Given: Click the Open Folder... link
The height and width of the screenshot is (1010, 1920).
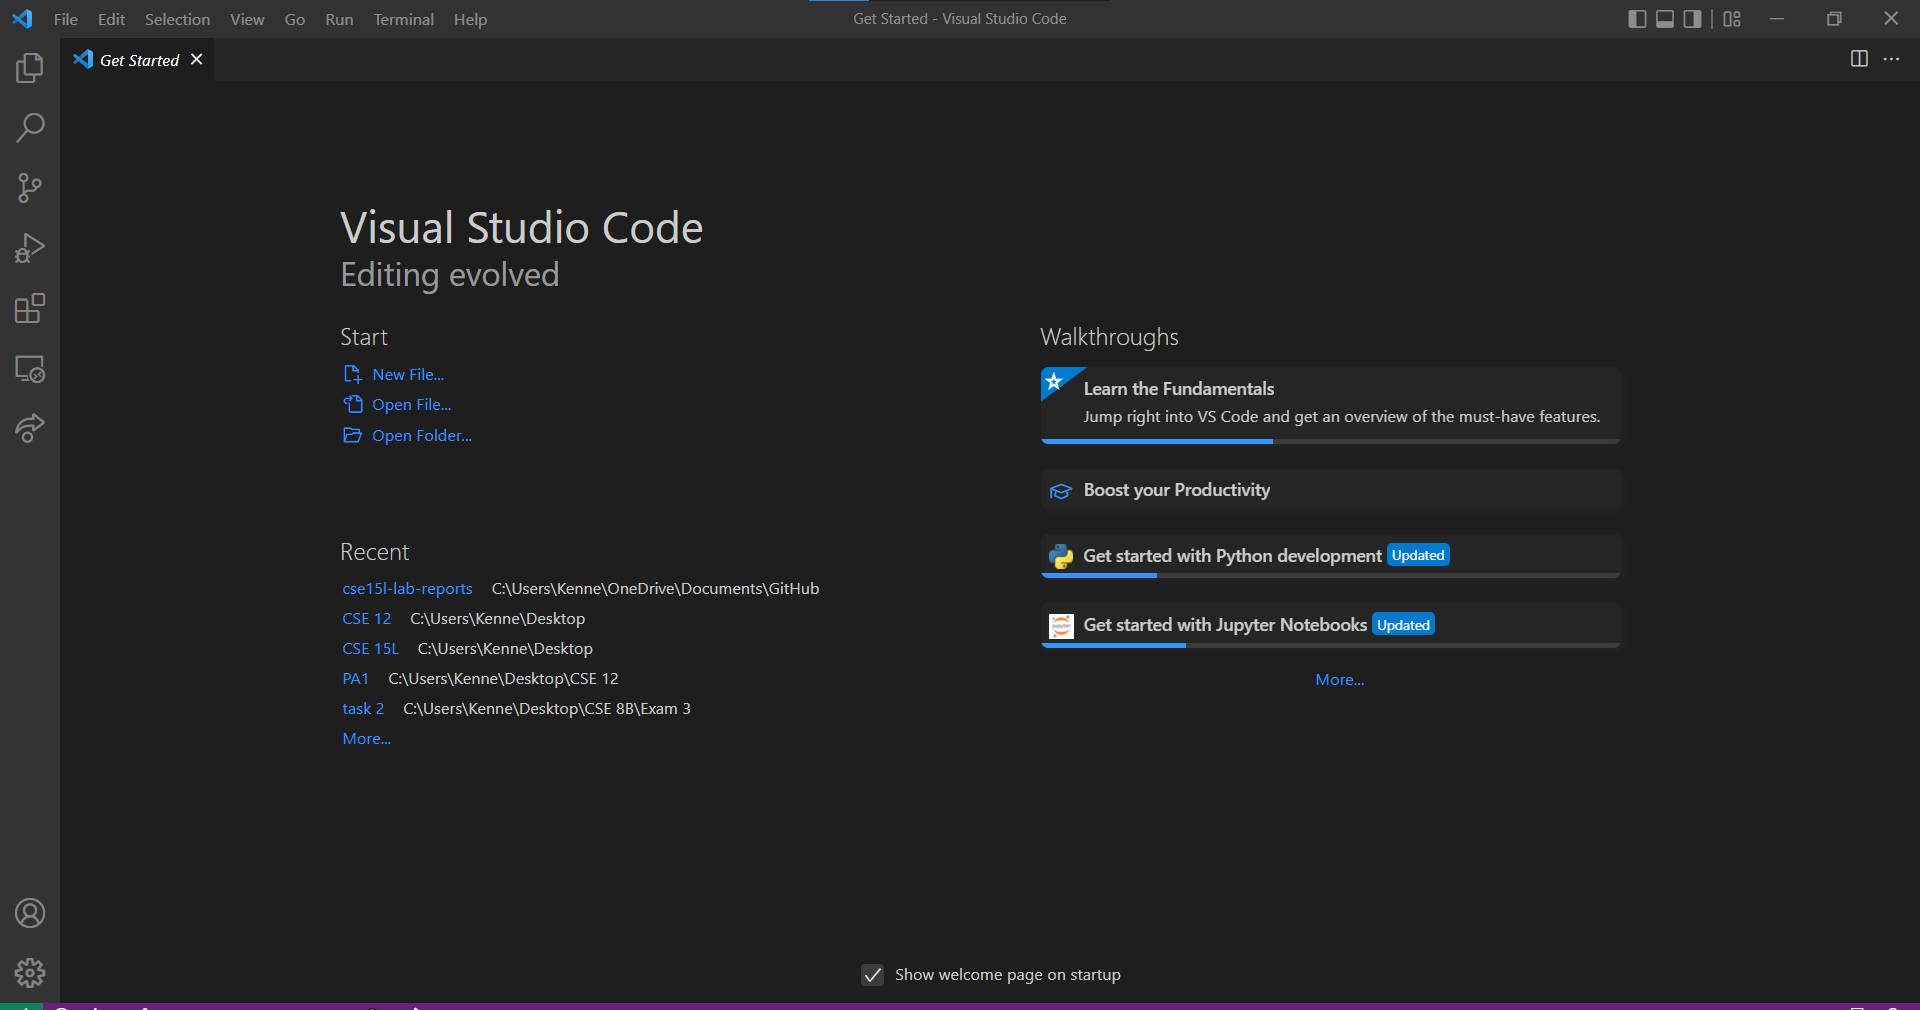Looking at the screenshot, I should pyautogui.click(x=422, y=435).
